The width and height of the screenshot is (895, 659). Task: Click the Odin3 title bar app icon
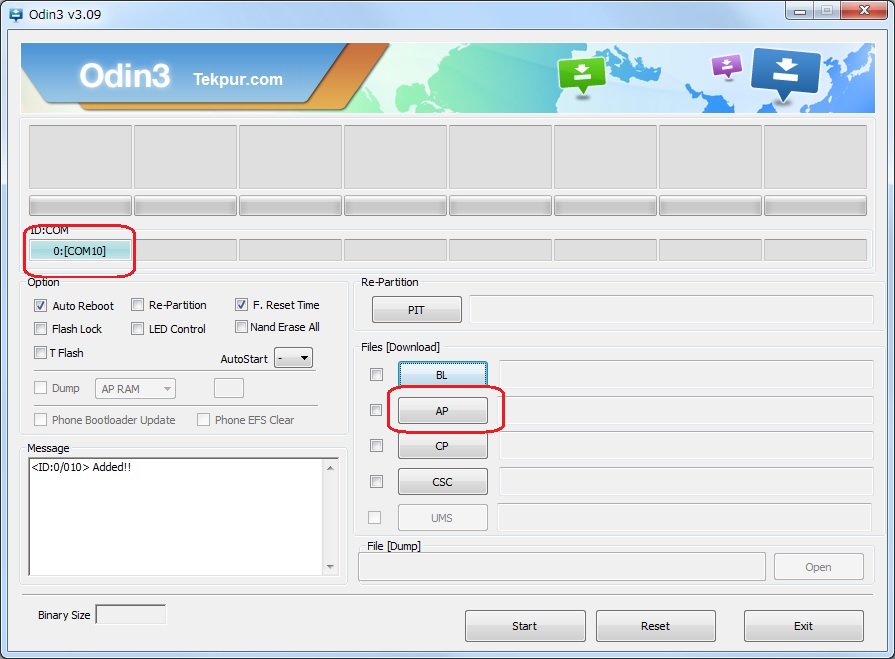(16, 15)
